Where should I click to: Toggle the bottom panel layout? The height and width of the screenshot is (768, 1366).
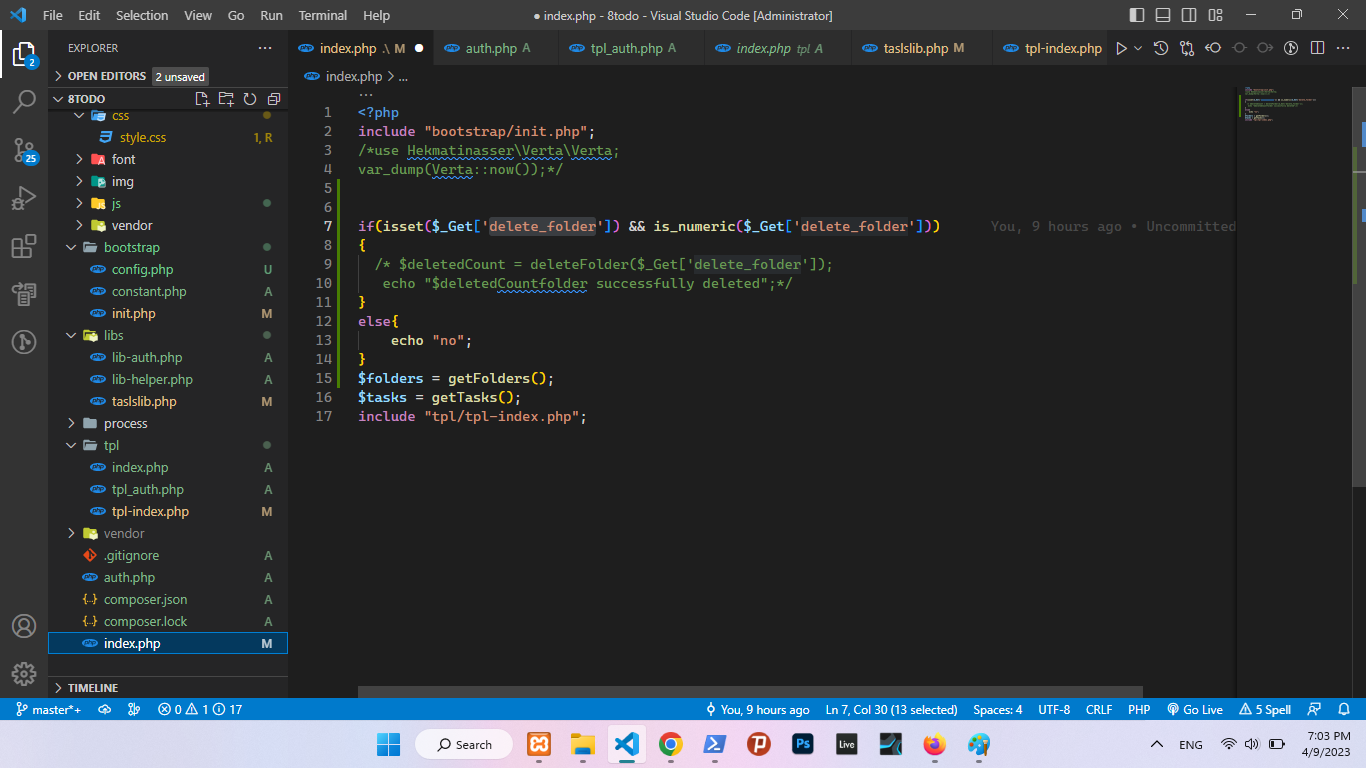[x=1163, y=15]
